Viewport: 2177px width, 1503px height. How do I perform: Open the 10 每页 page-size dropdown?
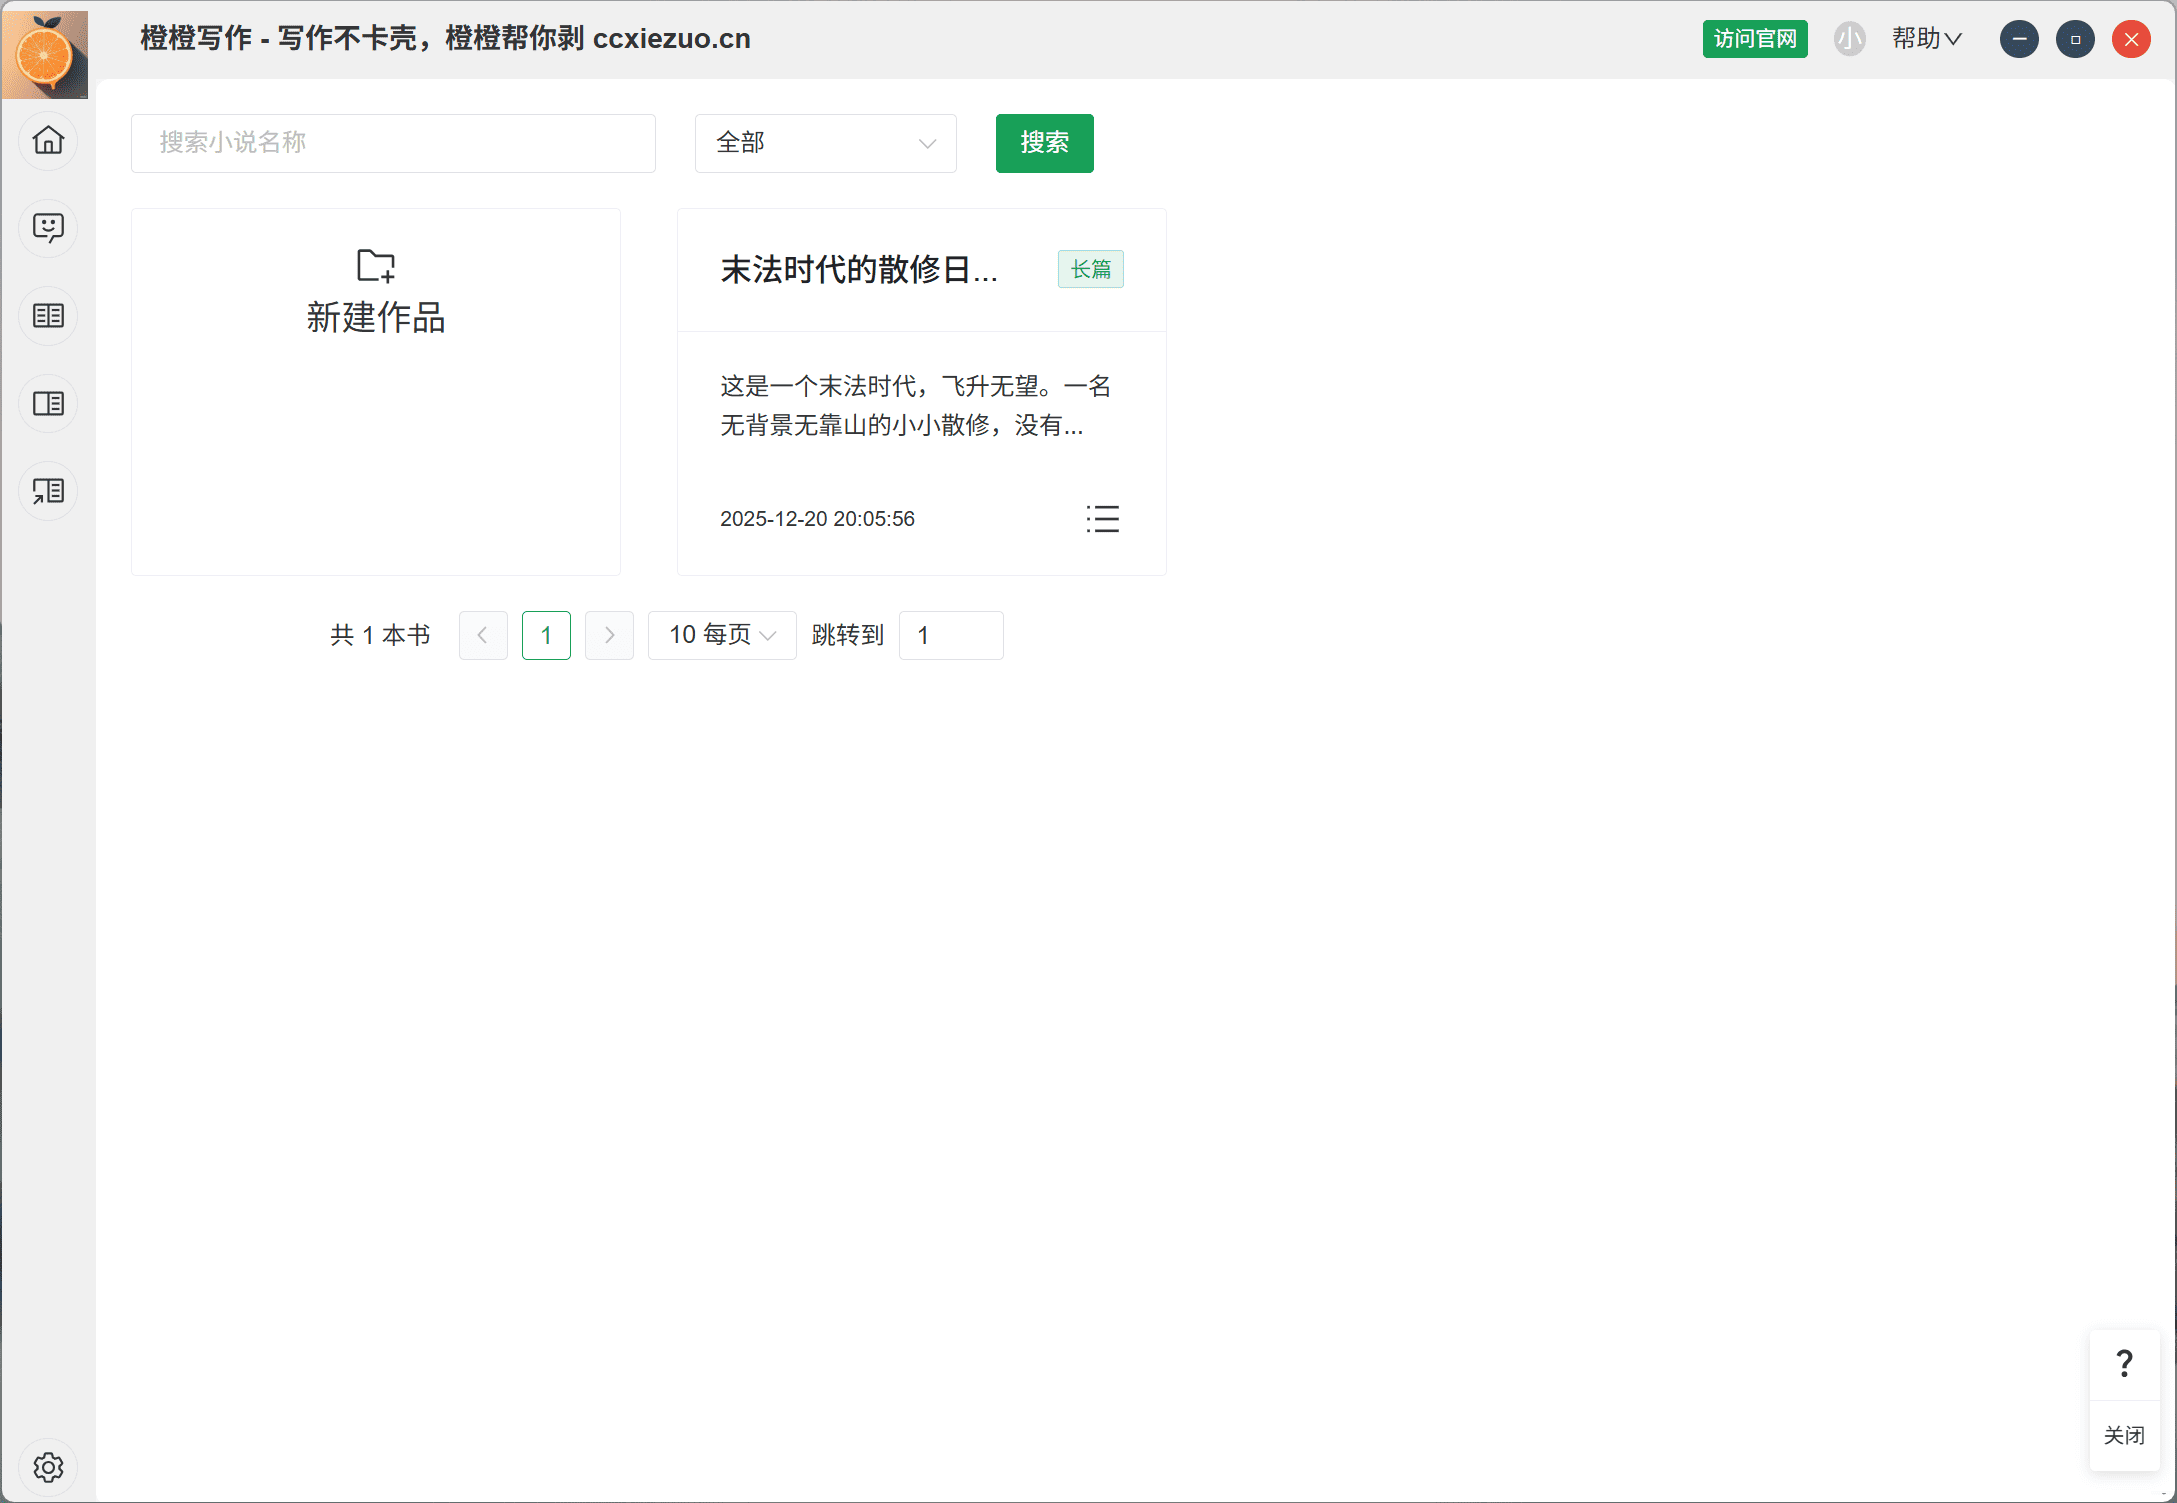click(721, 635)
